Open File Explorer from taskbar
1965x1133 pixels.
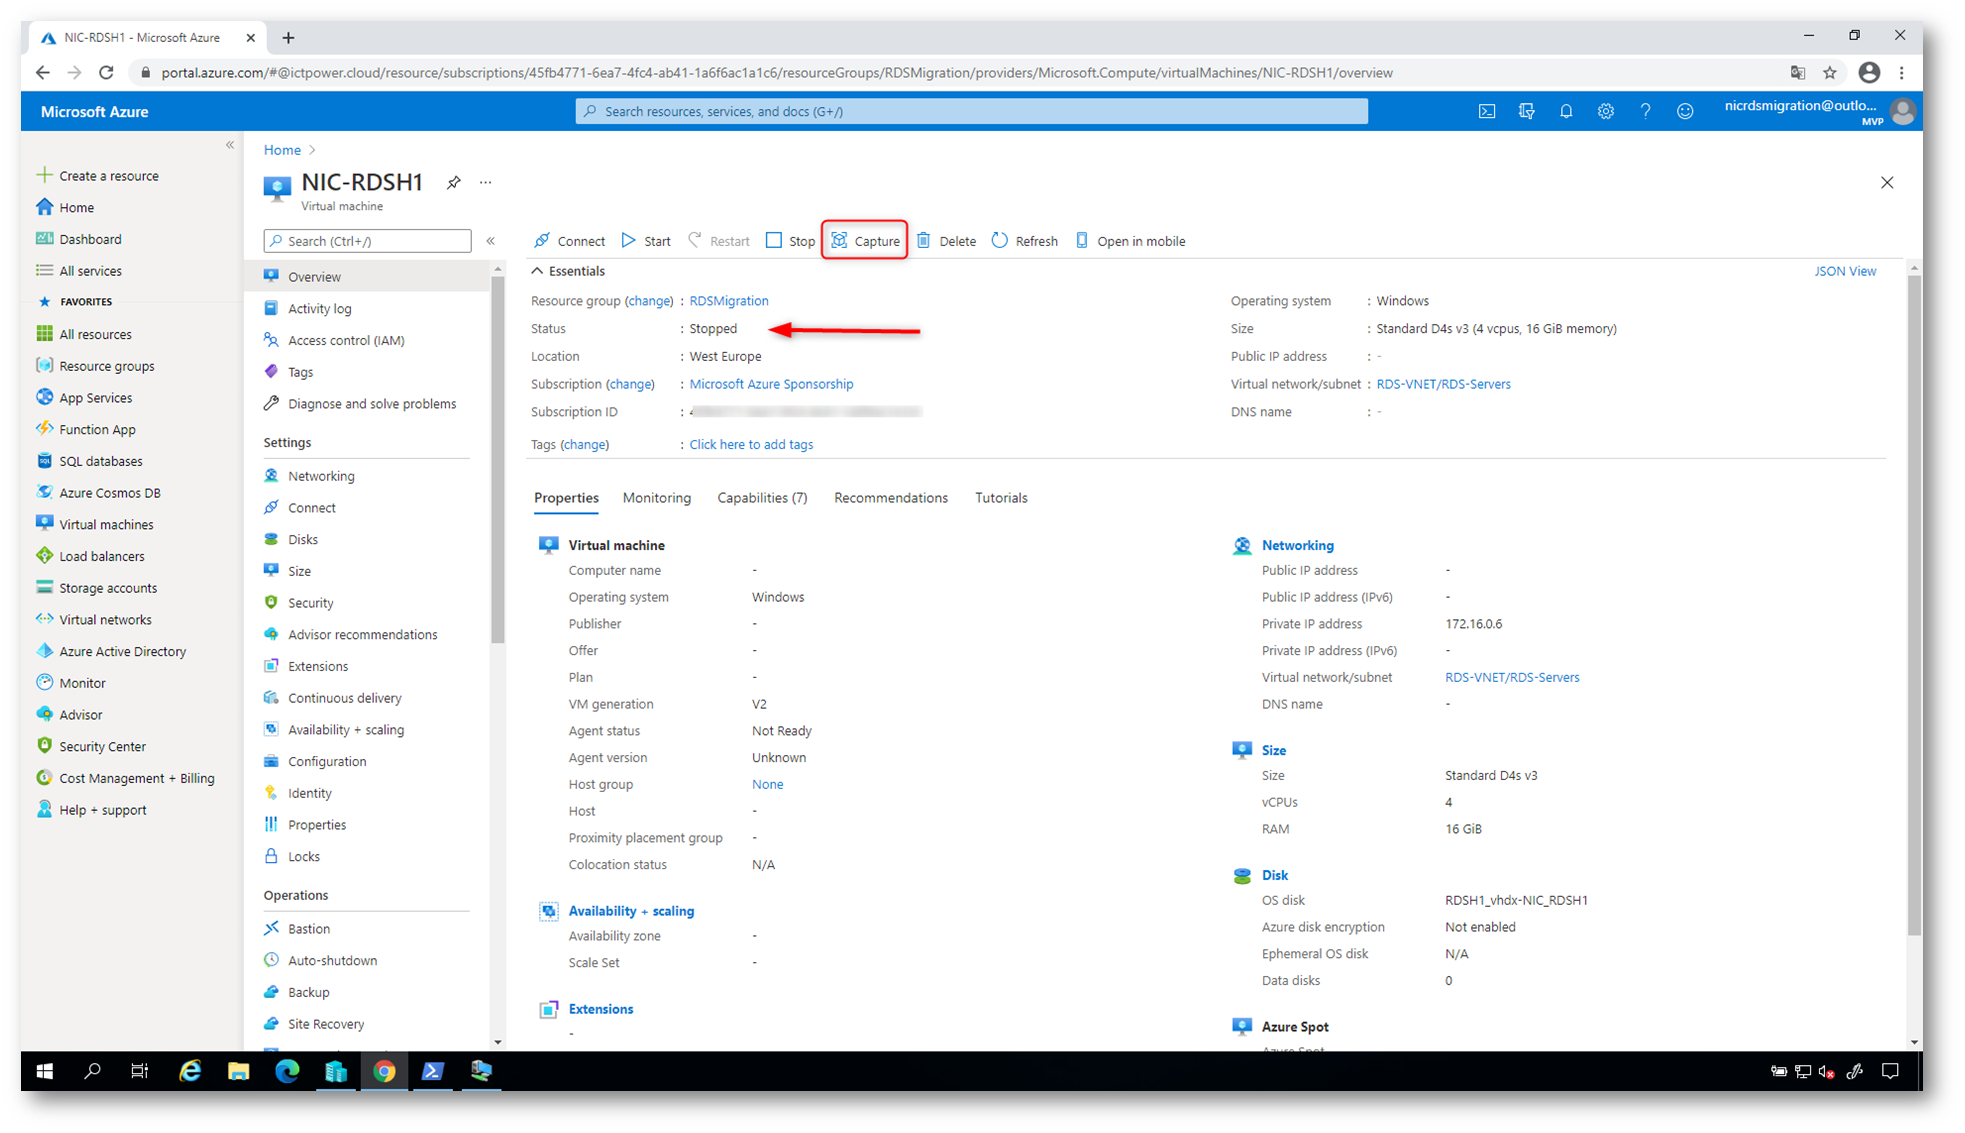click(238, 1071)
